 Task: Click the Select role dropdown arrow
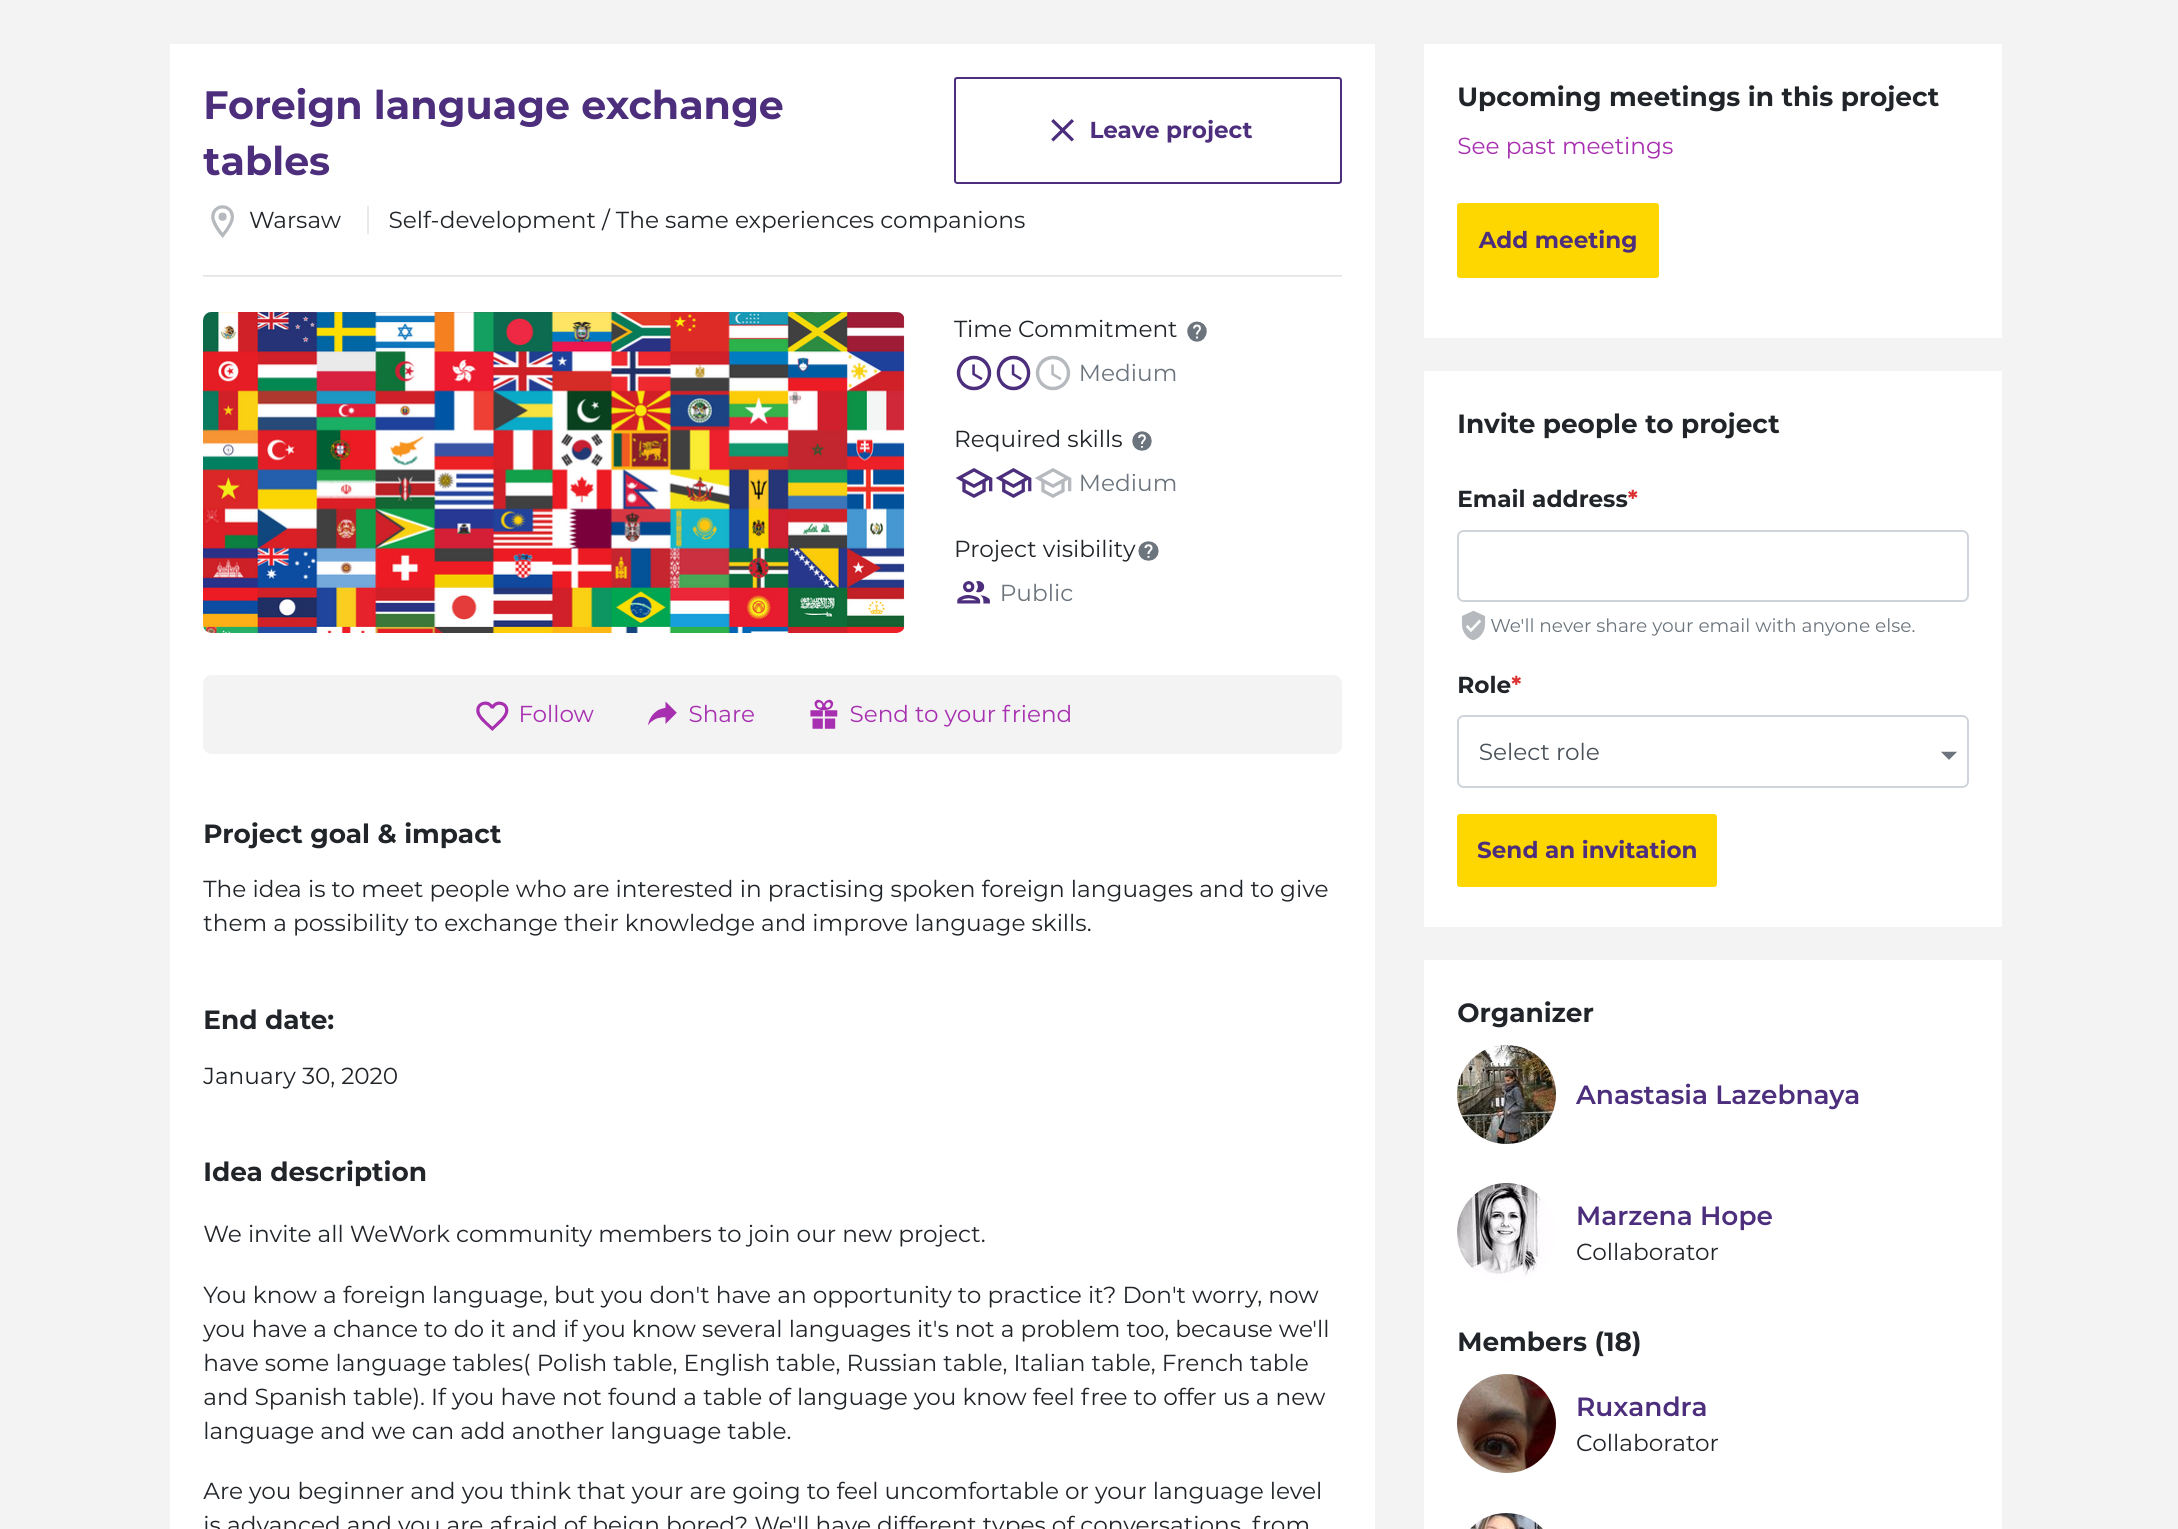pyautogui.click(x=1948, y=755)
